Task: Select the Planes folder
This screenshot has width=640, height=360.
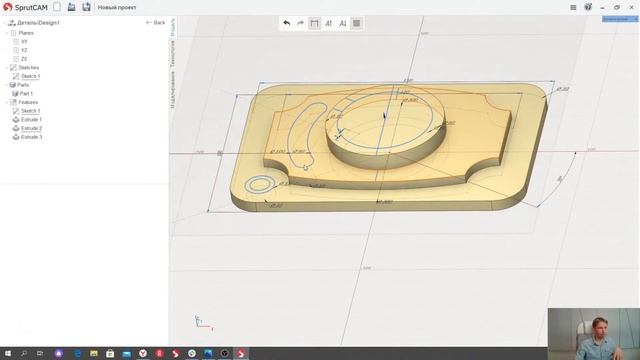Action: click(26, 33)
